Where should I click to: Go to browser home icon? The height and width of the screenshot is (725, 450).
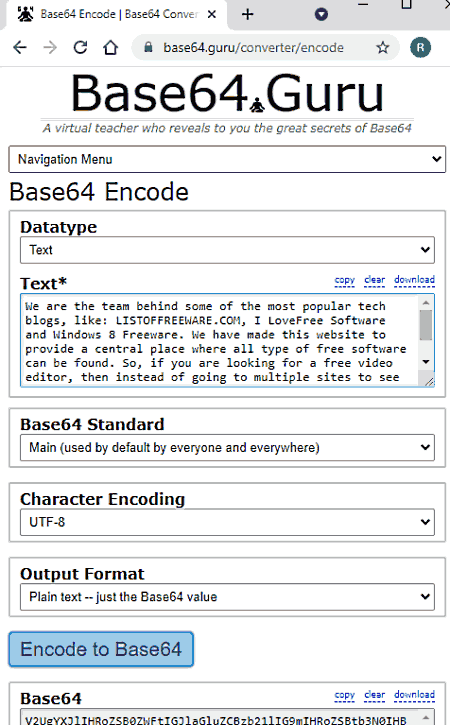point(111,47)
